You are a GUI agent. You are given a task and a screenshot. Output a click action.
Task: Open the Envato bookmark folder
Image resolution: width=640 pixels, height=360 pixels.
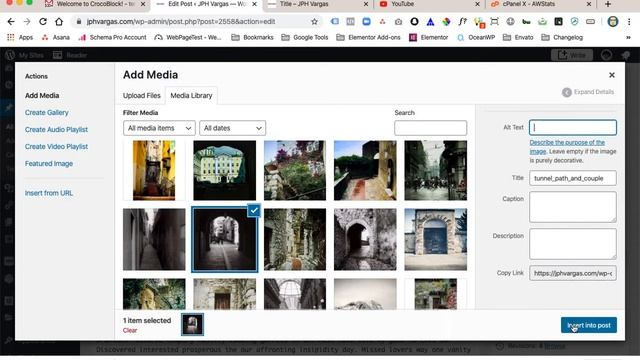point(518,38)
